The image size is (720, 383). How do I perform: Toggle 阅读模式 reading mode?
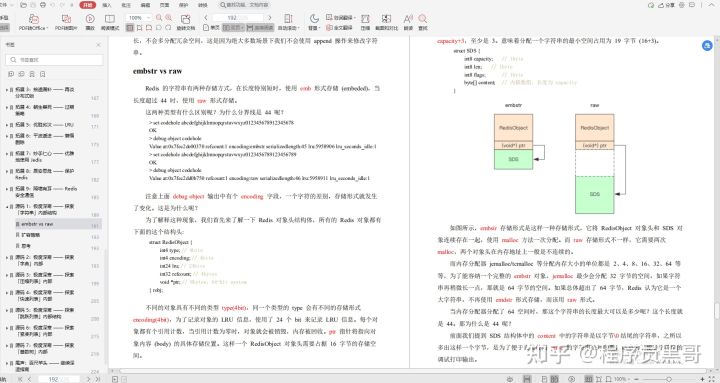(110, 22)
